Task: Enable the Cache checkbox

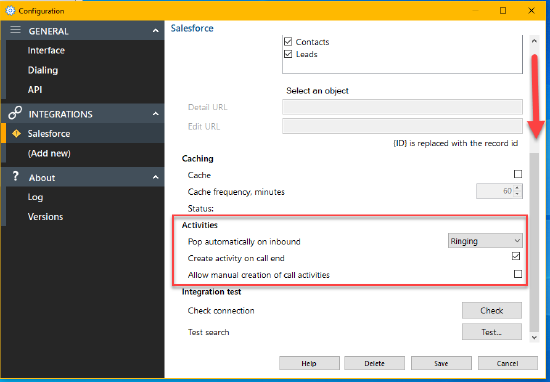Action: pyautogui.click(x=517, y=174)
